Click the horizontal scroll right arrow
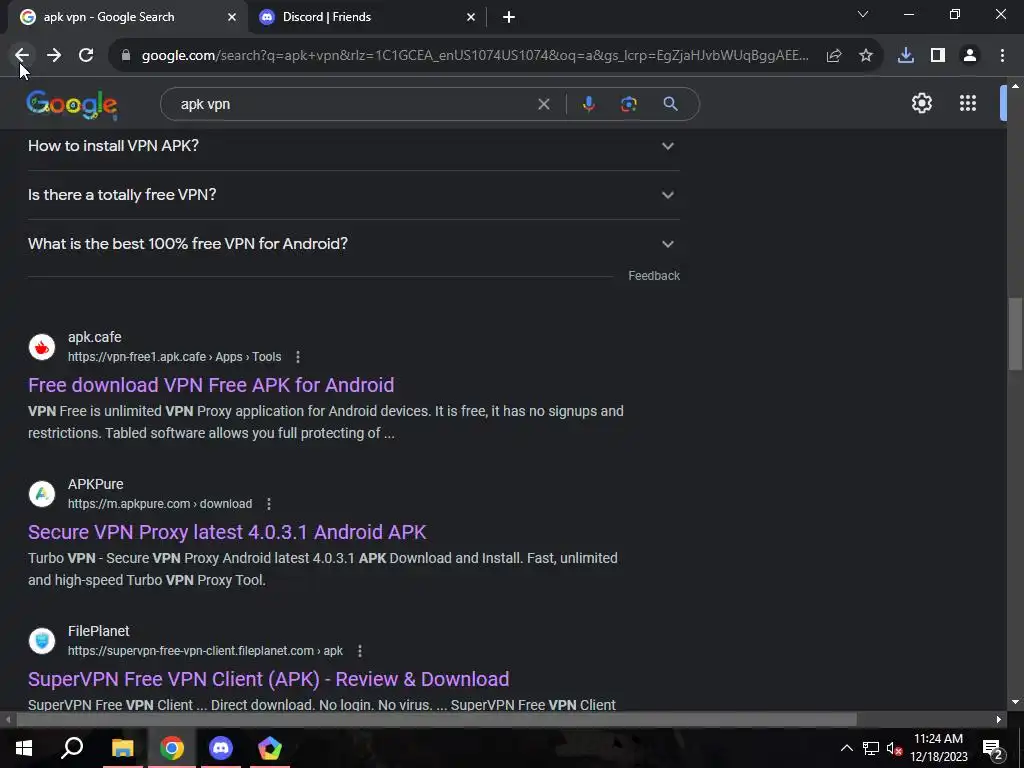The width and height of the screenshot is (1024, 768). 999,719
